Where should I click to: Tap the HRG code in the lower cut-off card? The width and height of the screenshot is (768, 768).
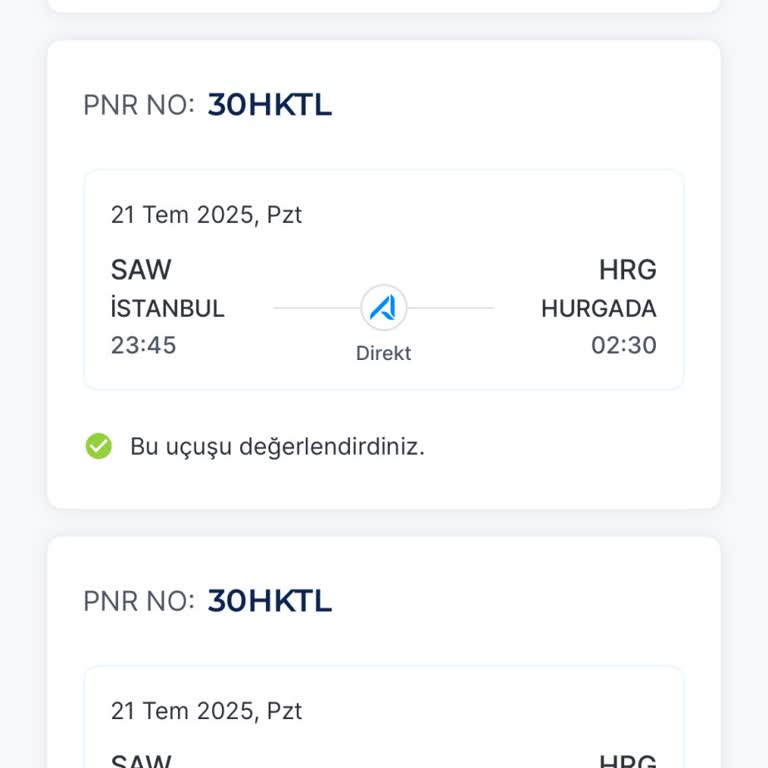point(627,761)
